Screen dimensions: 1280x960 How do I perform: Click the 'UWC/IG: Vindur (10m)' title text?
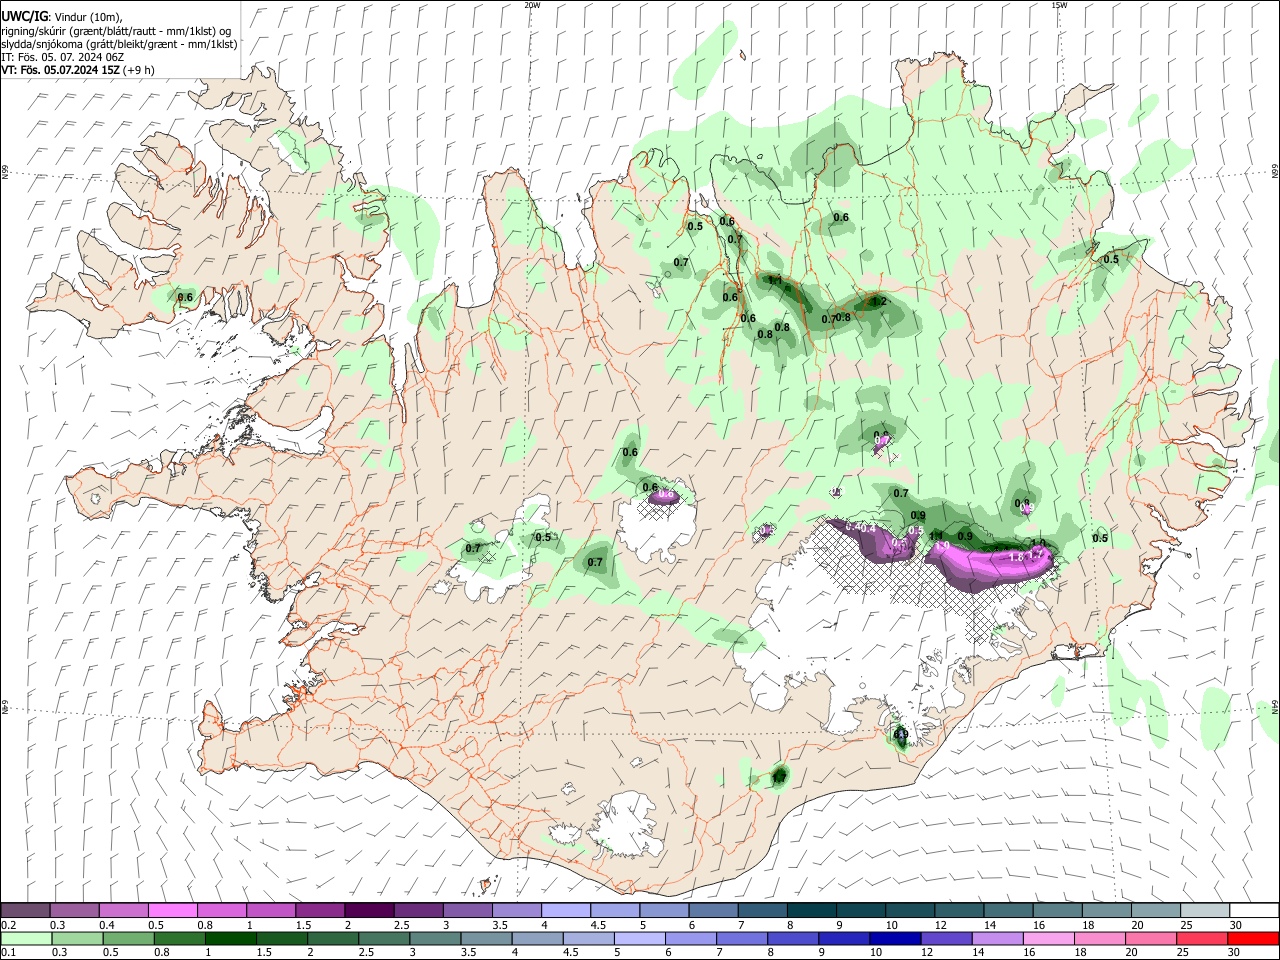62,17
